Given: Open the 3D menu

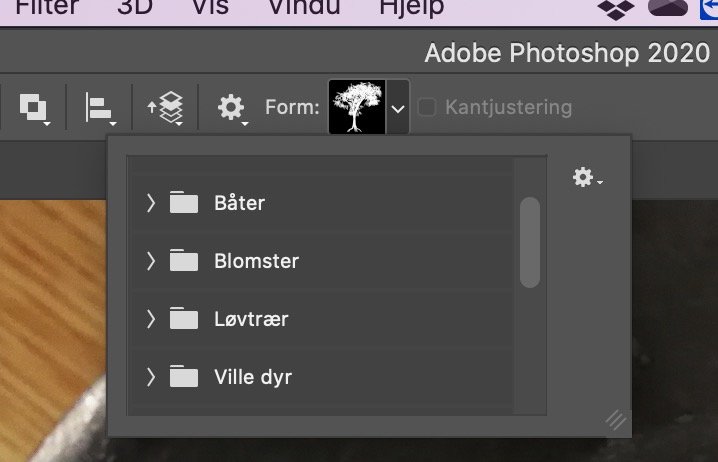Looking at the screenshot, I should pos(135,7).
